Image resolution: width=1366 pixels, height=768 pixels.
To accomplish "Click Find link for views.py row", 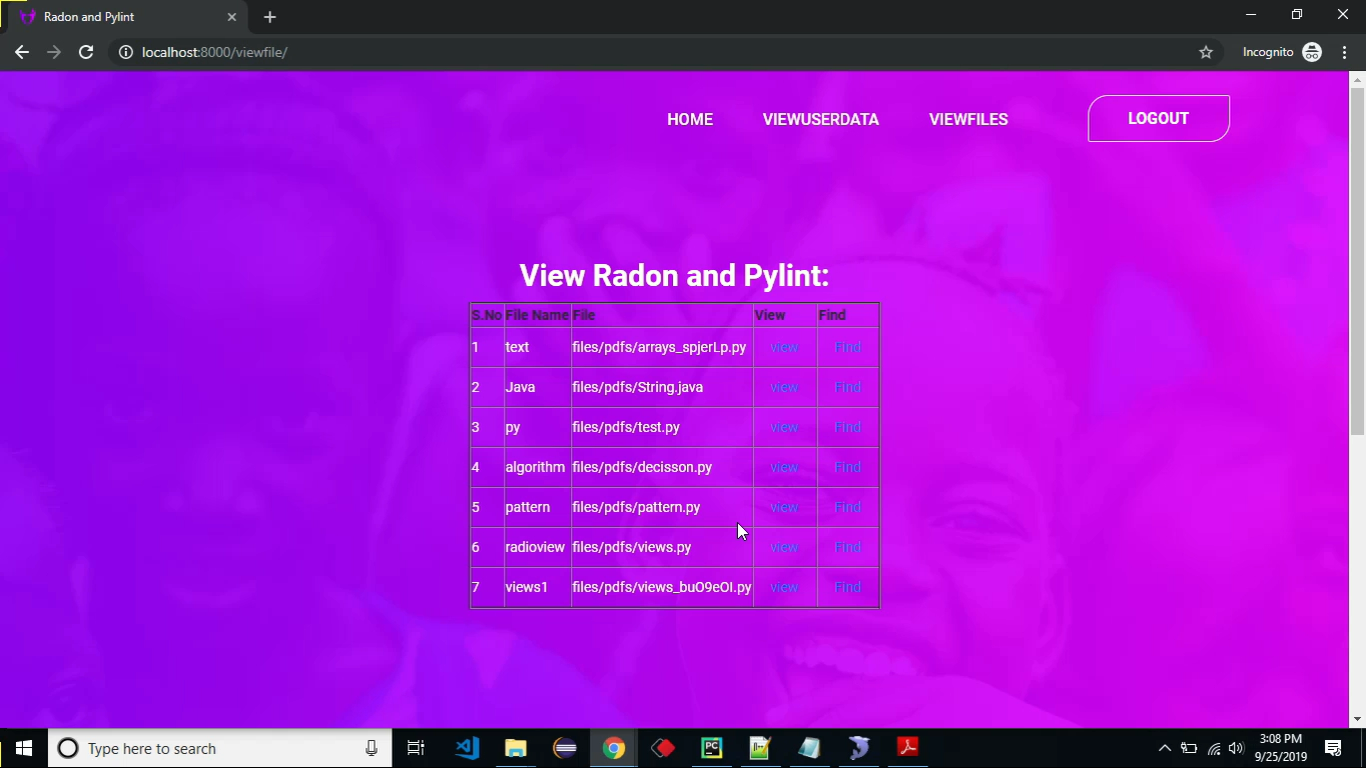I will tap(847, 547).
